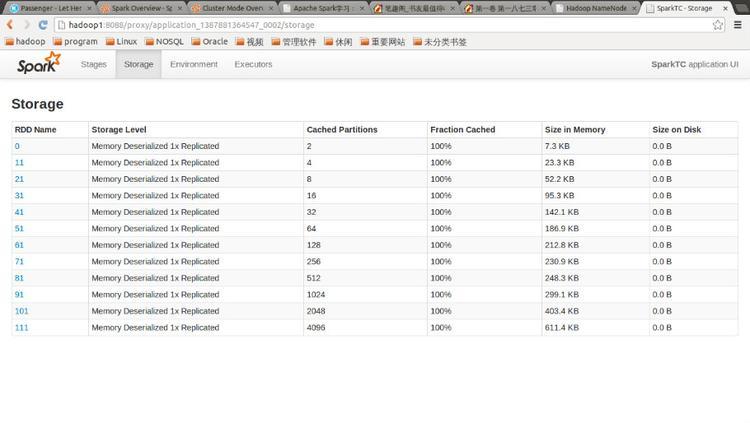Select the Spark Overview browser tab
Image resolution: width=750 pixels, height=423 pixels.
click(140, 8)
